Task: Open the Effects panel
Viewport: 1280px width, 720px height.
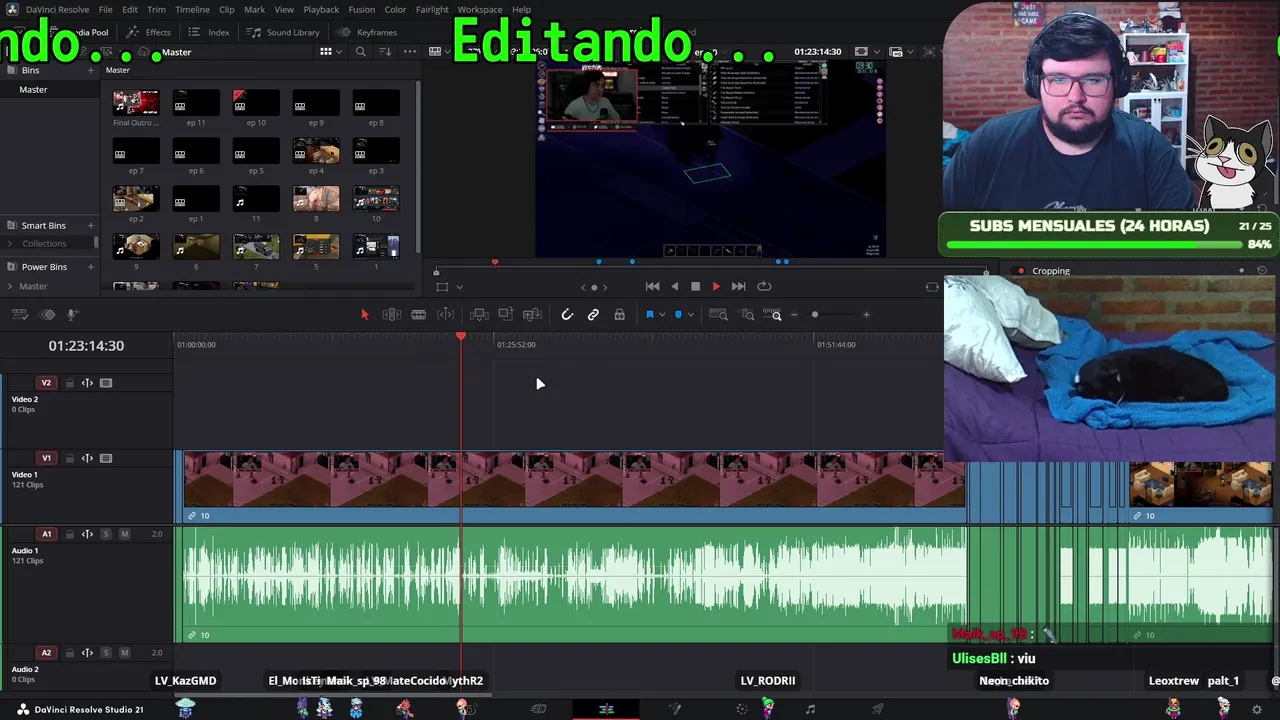Action: [x=149, y=32]
